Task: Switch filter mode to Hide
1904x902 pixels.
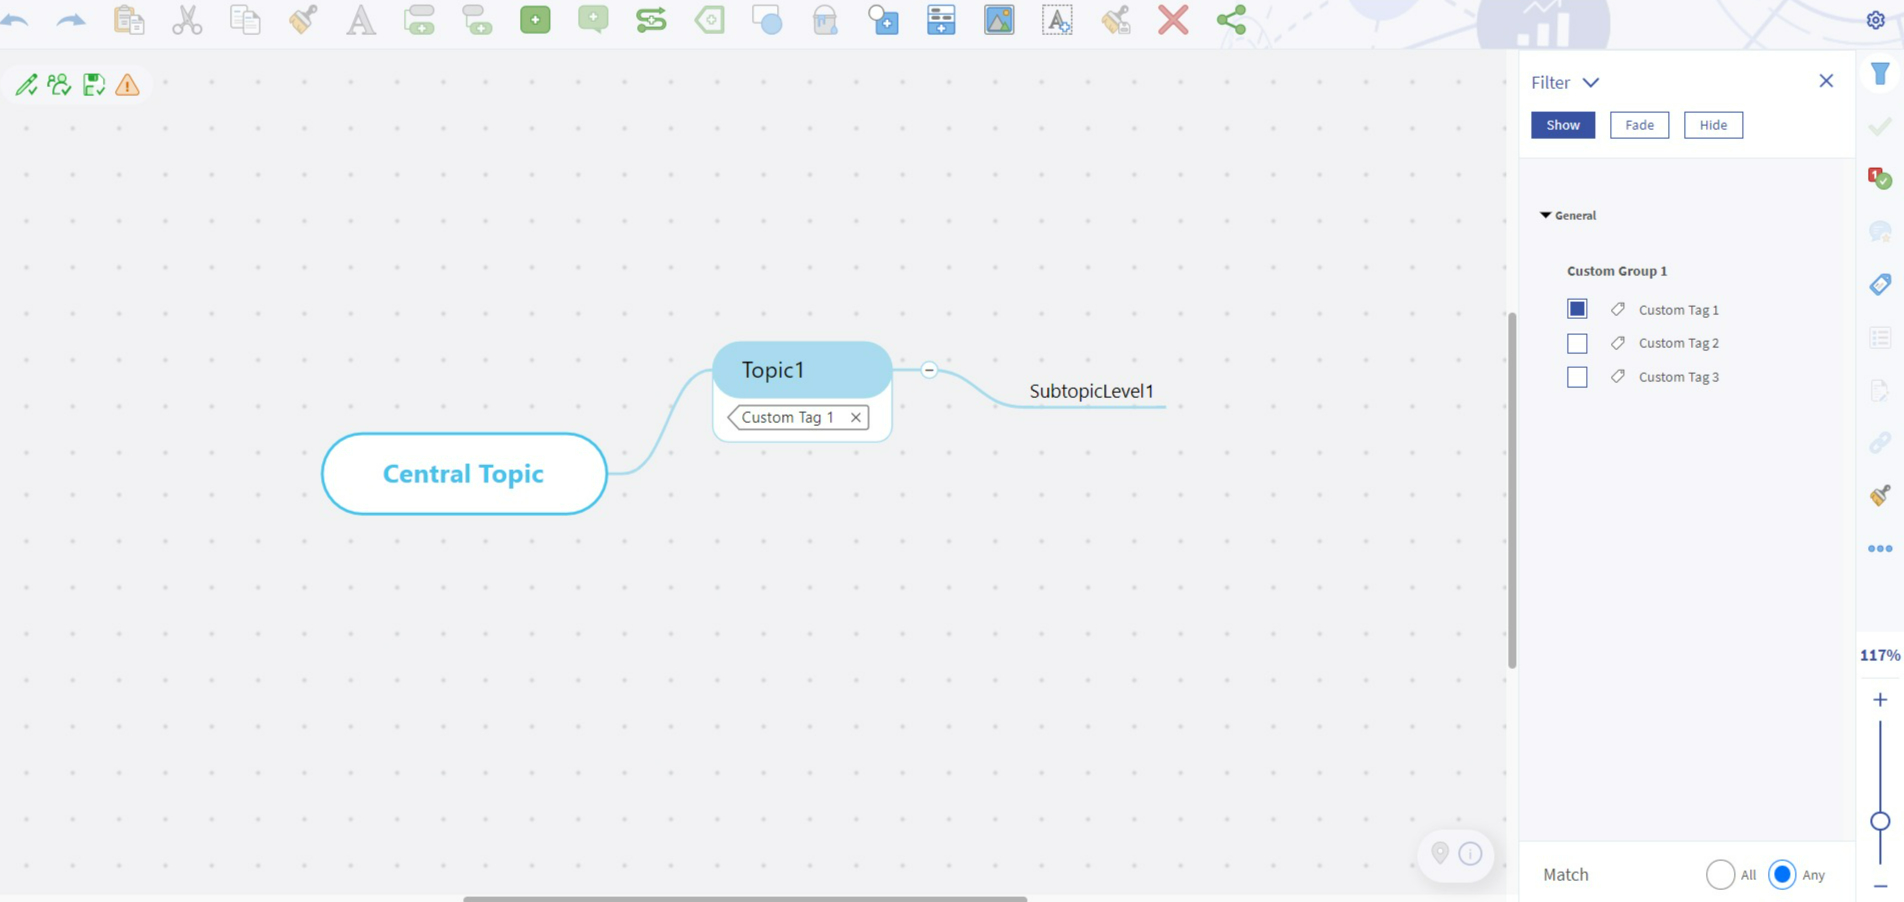Action: [x=1713, y=125]
